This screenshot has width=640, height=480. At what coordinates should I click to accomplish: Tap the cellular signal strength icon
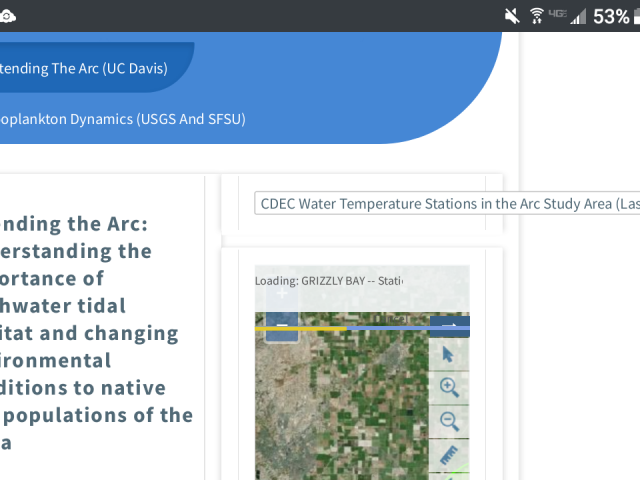tap(578, 17)
